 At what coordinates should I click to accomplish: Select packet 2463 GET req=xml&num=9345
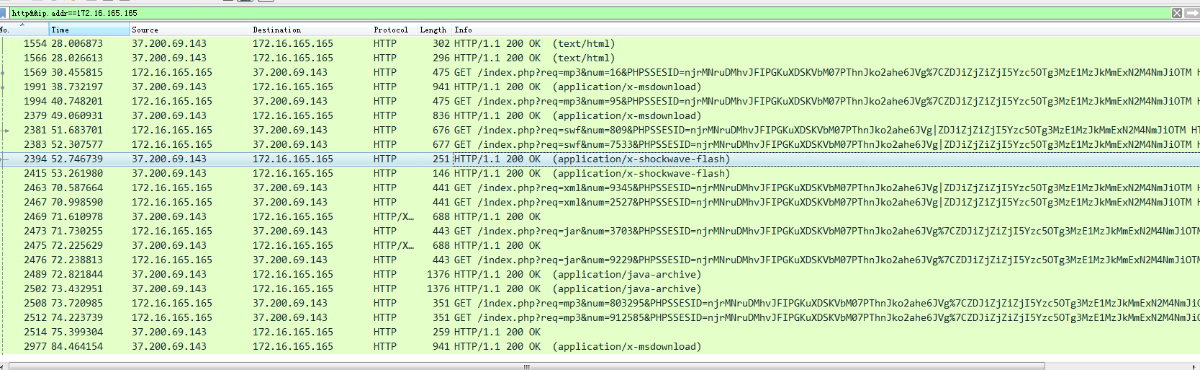click(600, 188)
